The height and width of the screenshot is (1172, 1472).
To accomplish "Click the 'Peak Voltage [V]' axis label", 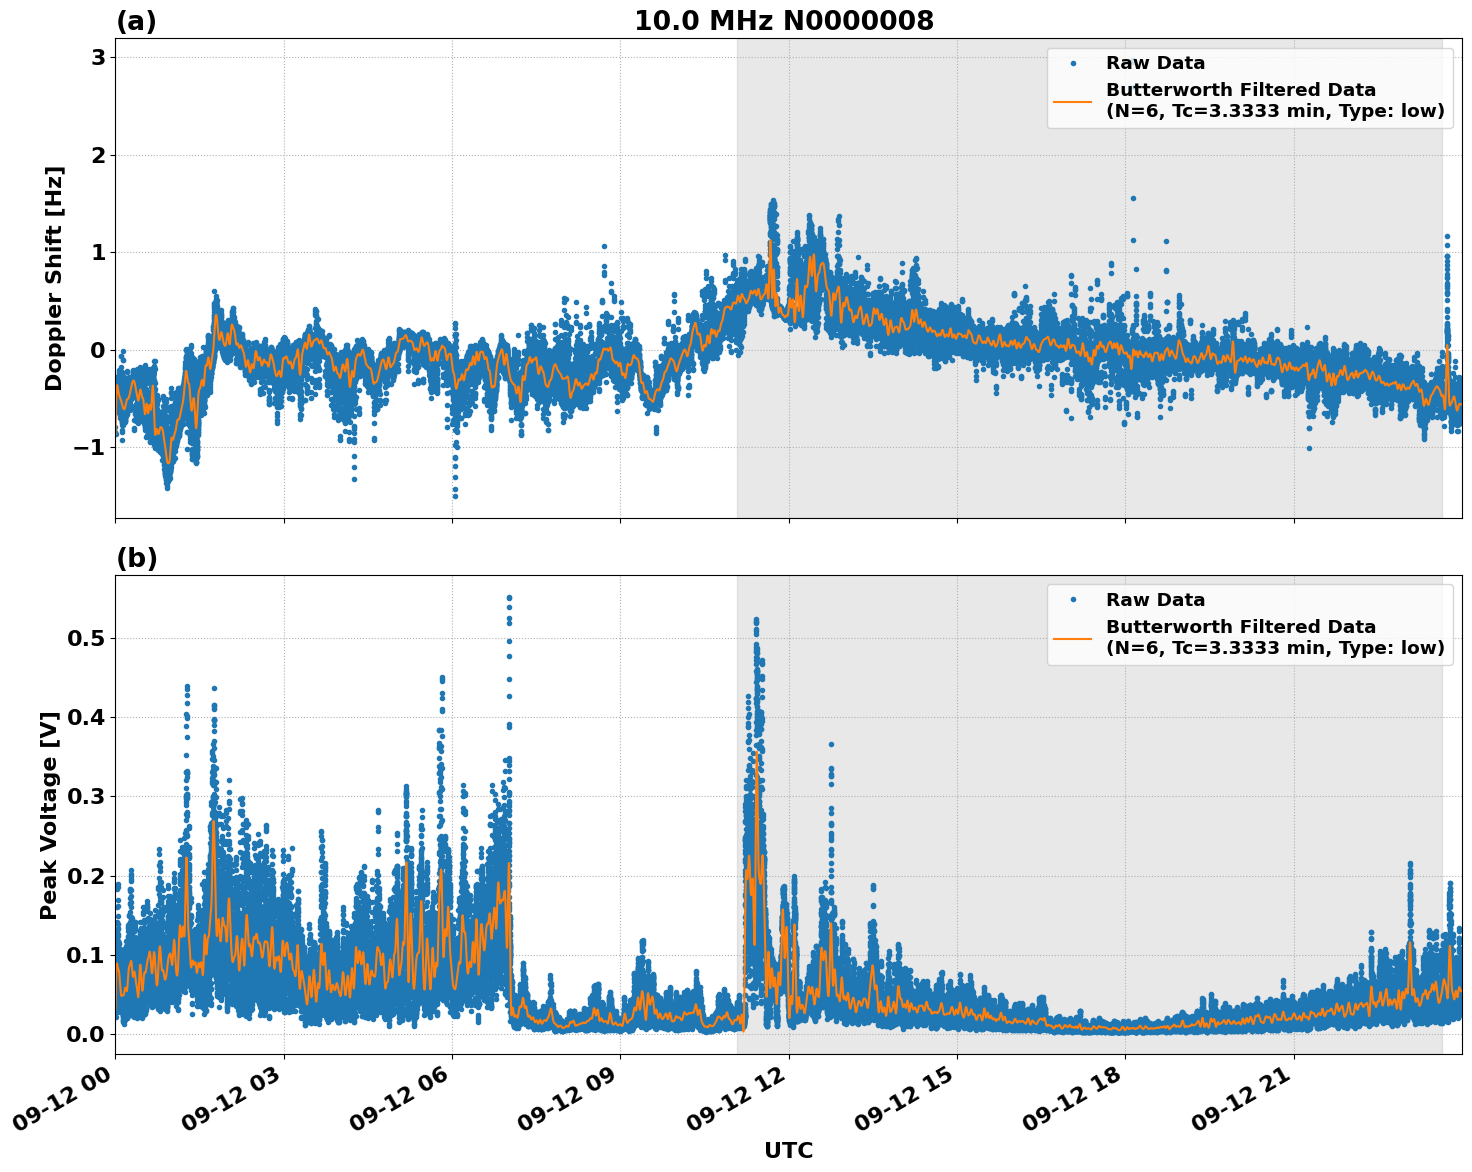I will 49,815.
